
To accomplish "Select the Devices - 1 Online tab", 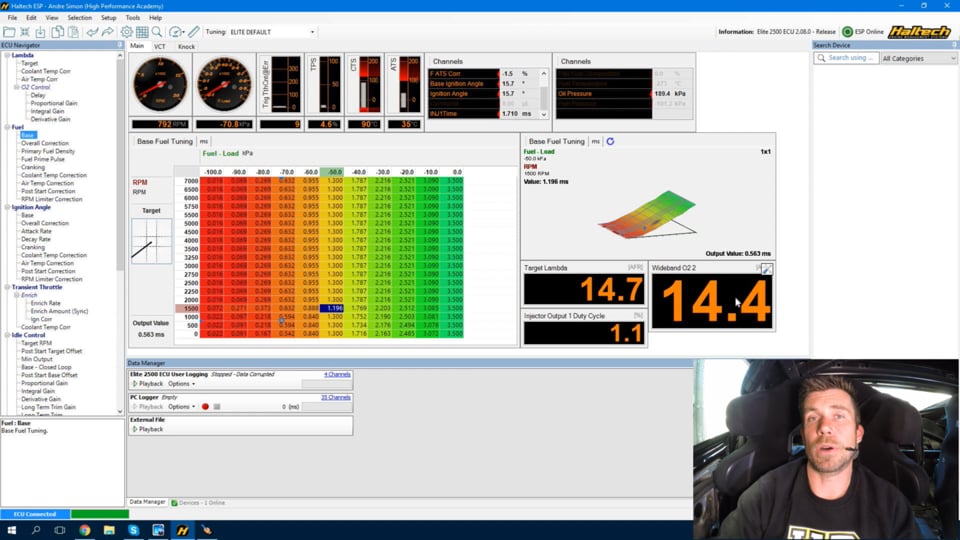I will (x=198, y=503).
